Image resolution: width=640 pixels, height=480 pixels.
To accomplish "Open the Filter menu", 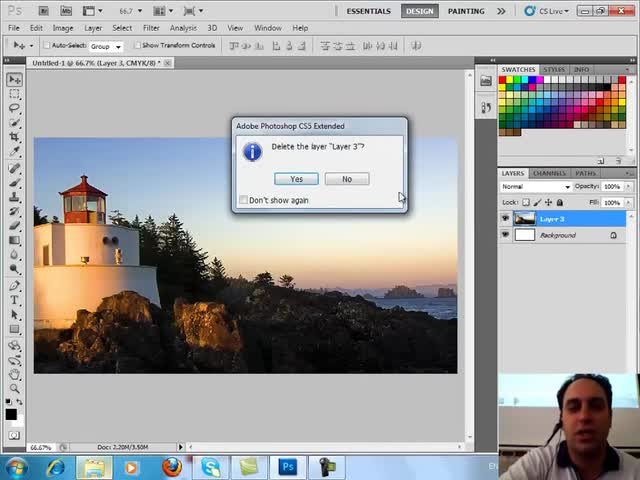I will 151,28.
